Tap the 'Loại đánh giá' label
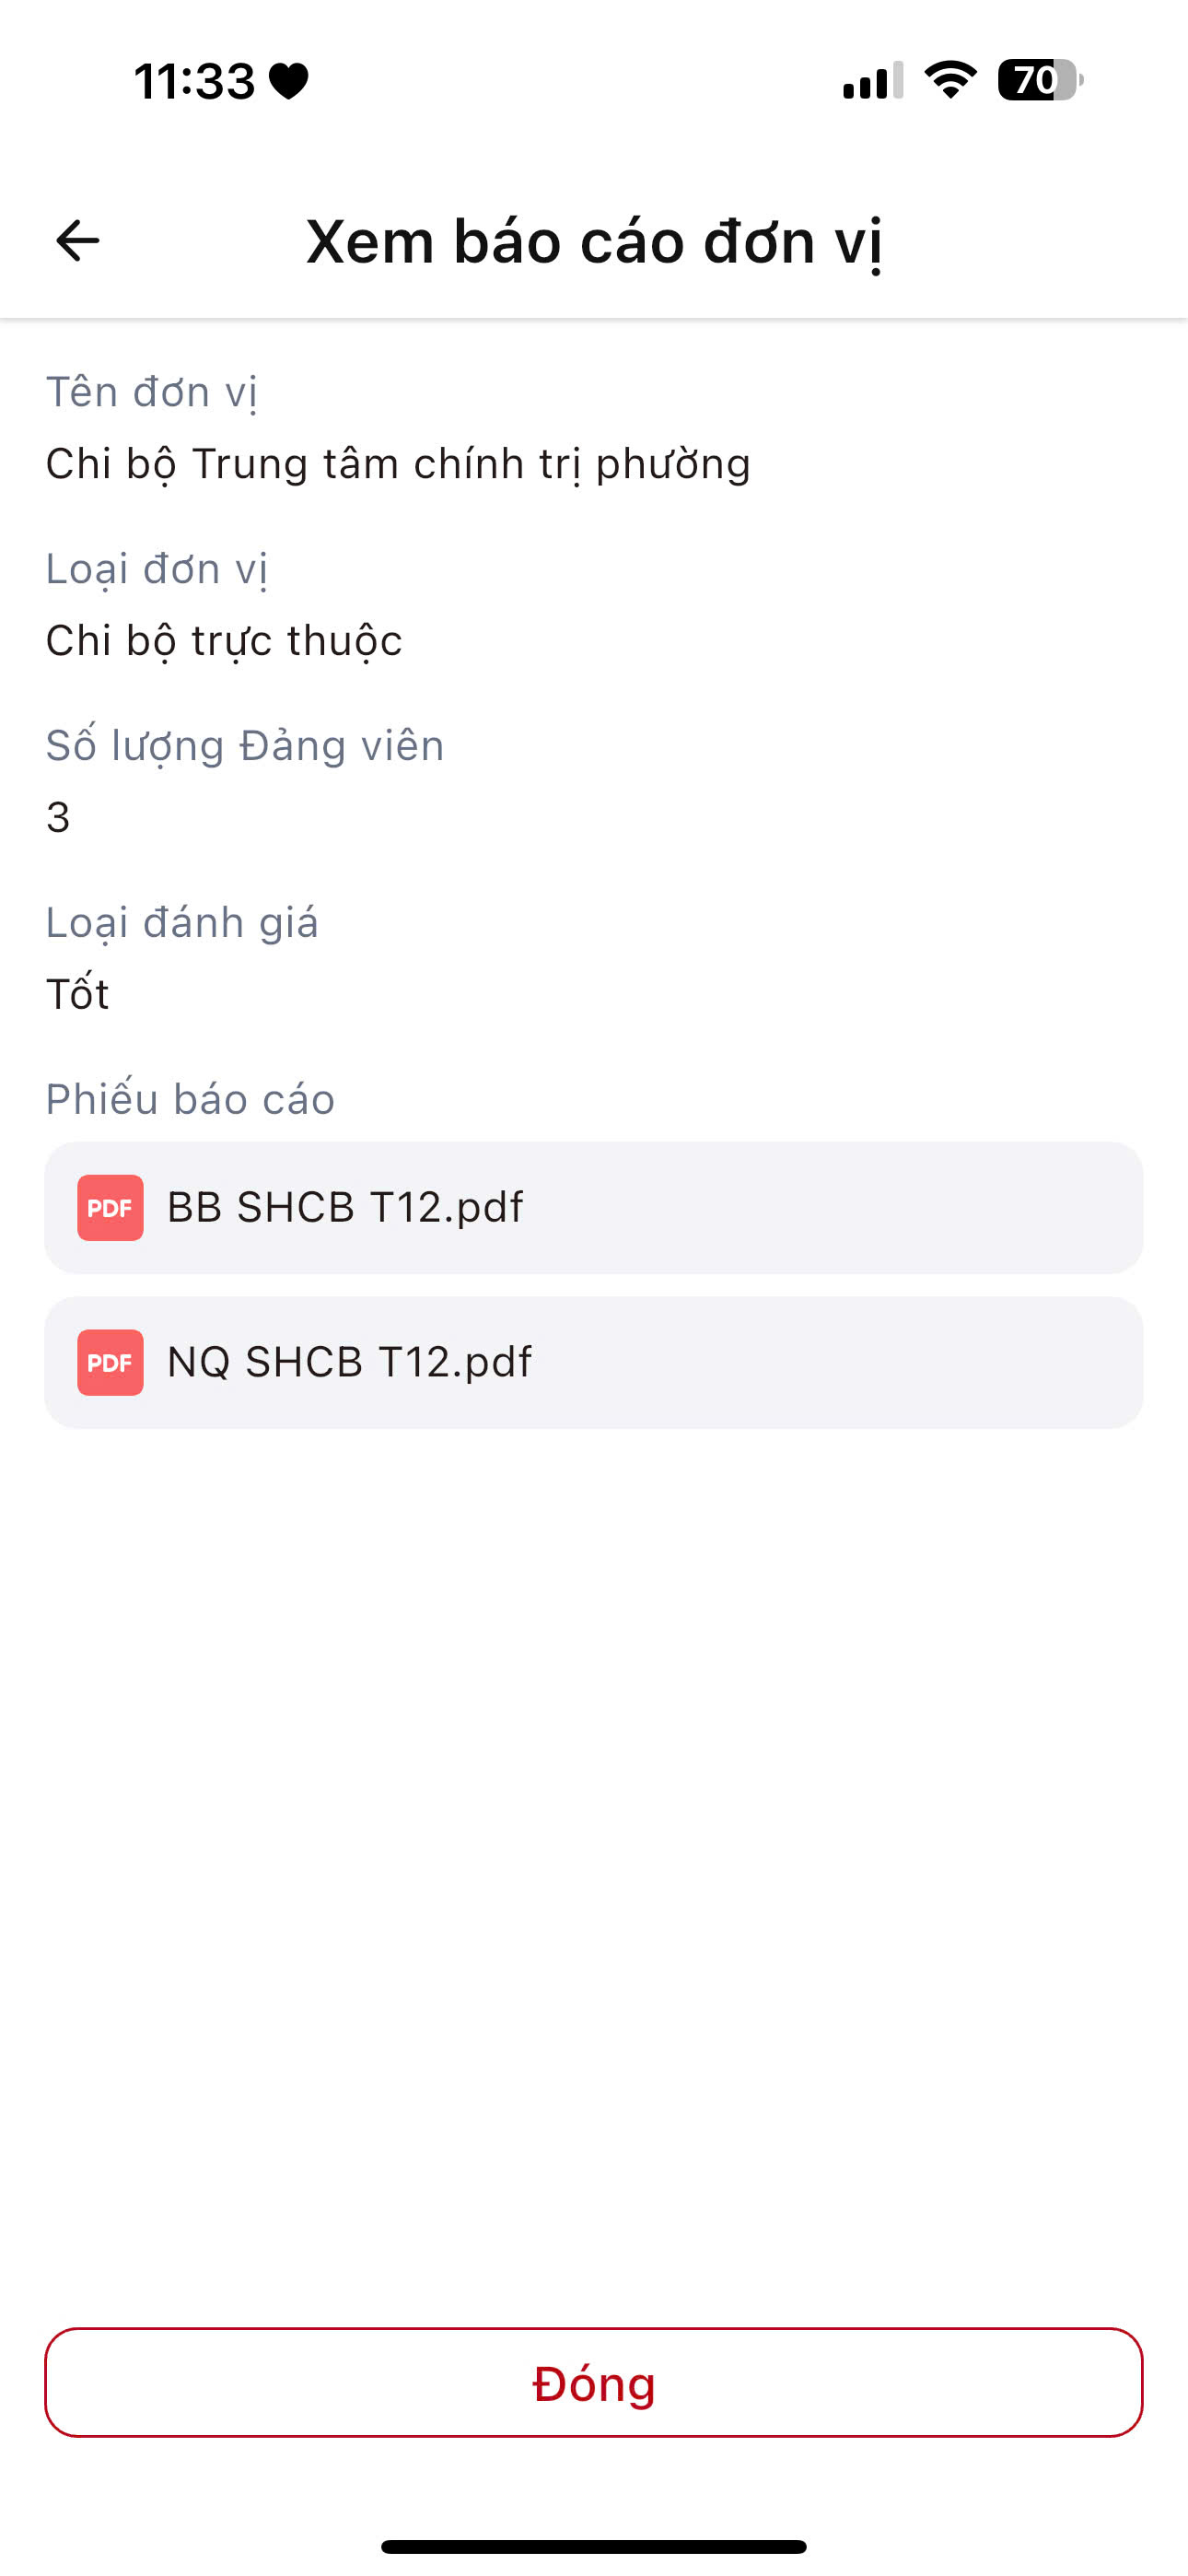1188x2576 pixels. coord(182,922)
